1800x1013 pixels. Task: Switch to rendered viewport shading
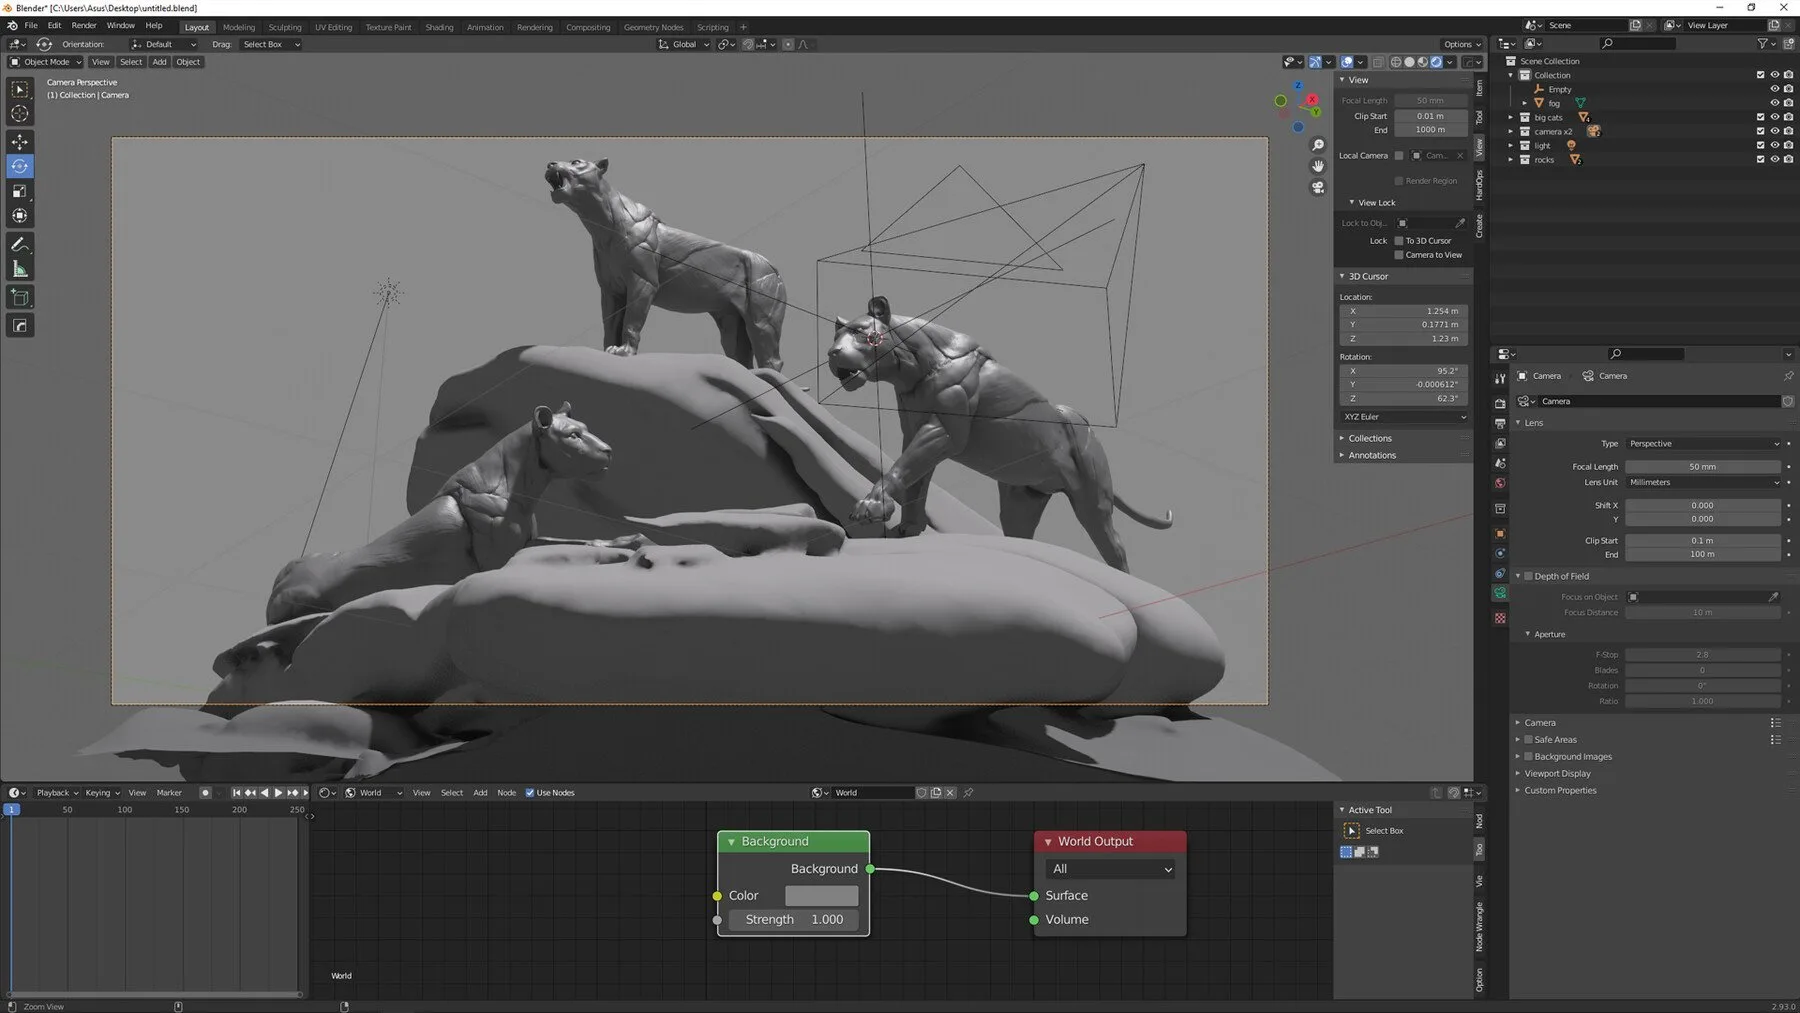point(1436,62)
